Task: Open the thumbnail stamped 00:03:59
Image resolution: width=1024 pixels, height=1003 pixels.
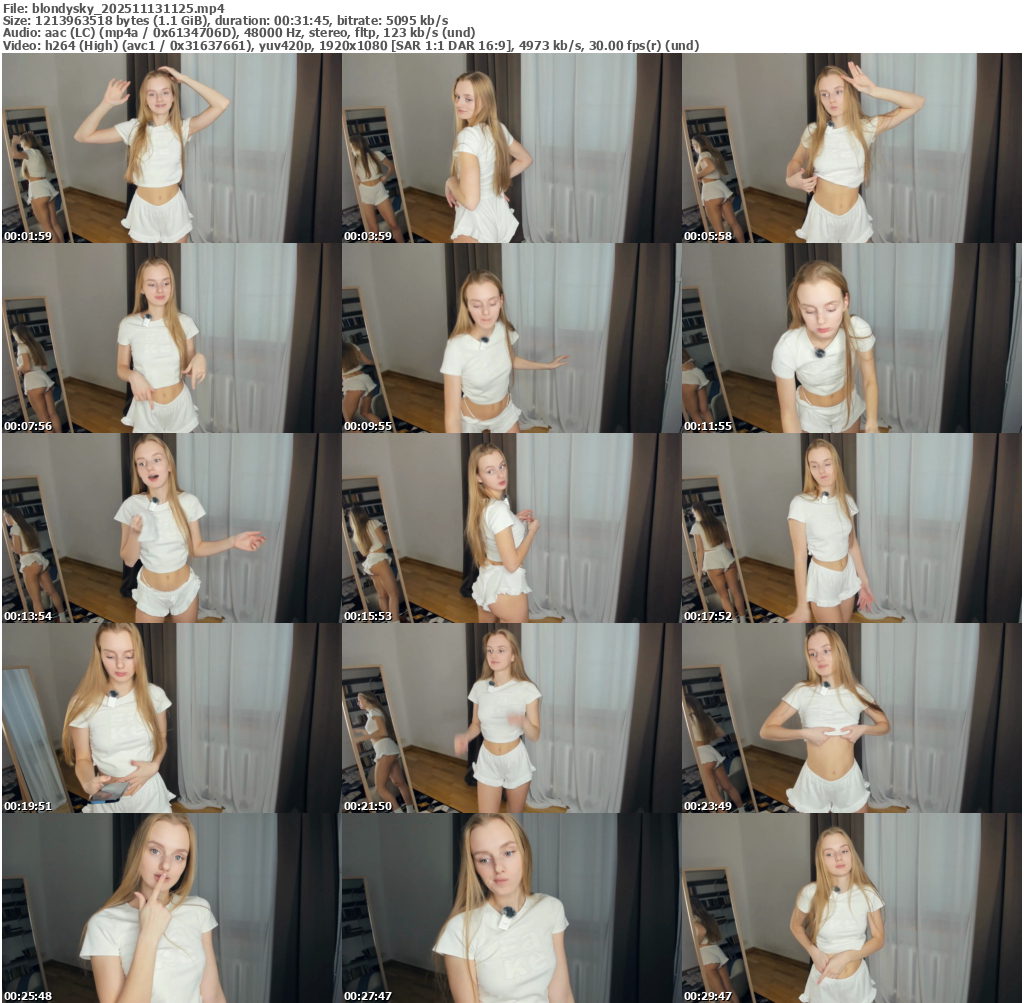Action: tap(511, 148)
